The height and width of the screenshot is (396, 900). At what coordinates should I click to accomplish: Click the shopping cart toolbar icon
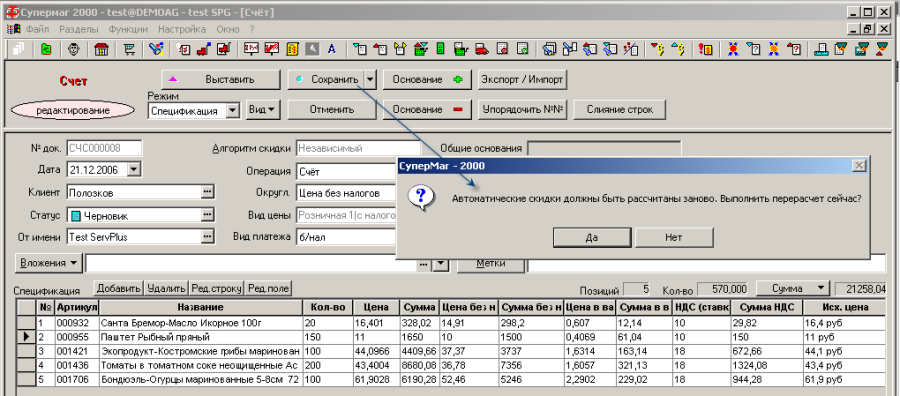(x=129, y=49)
